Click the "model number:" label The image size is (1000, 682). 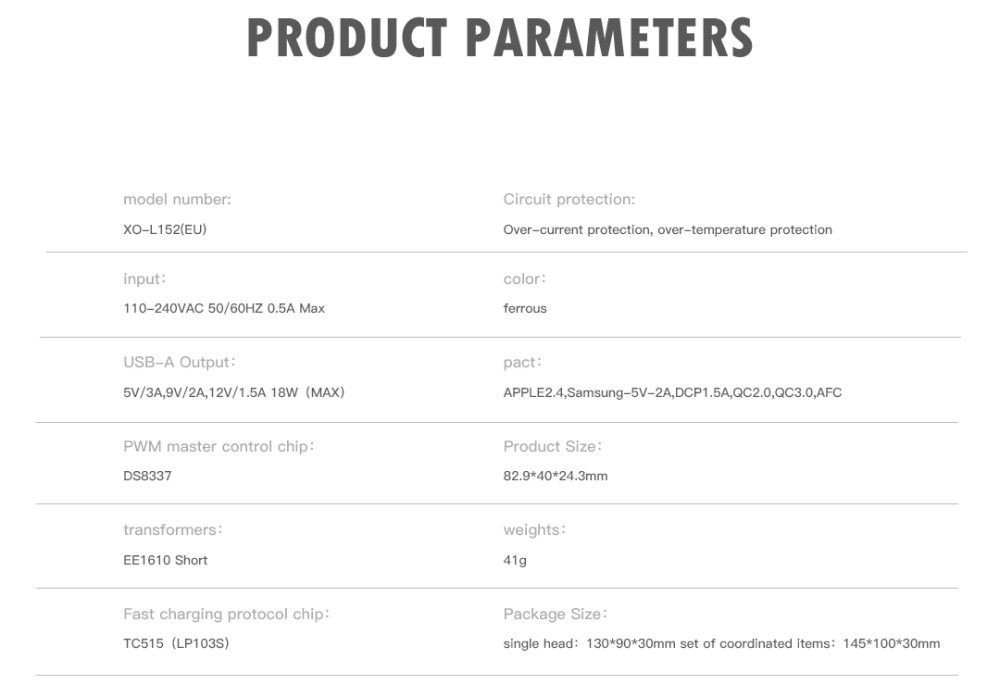click(177, 200)
